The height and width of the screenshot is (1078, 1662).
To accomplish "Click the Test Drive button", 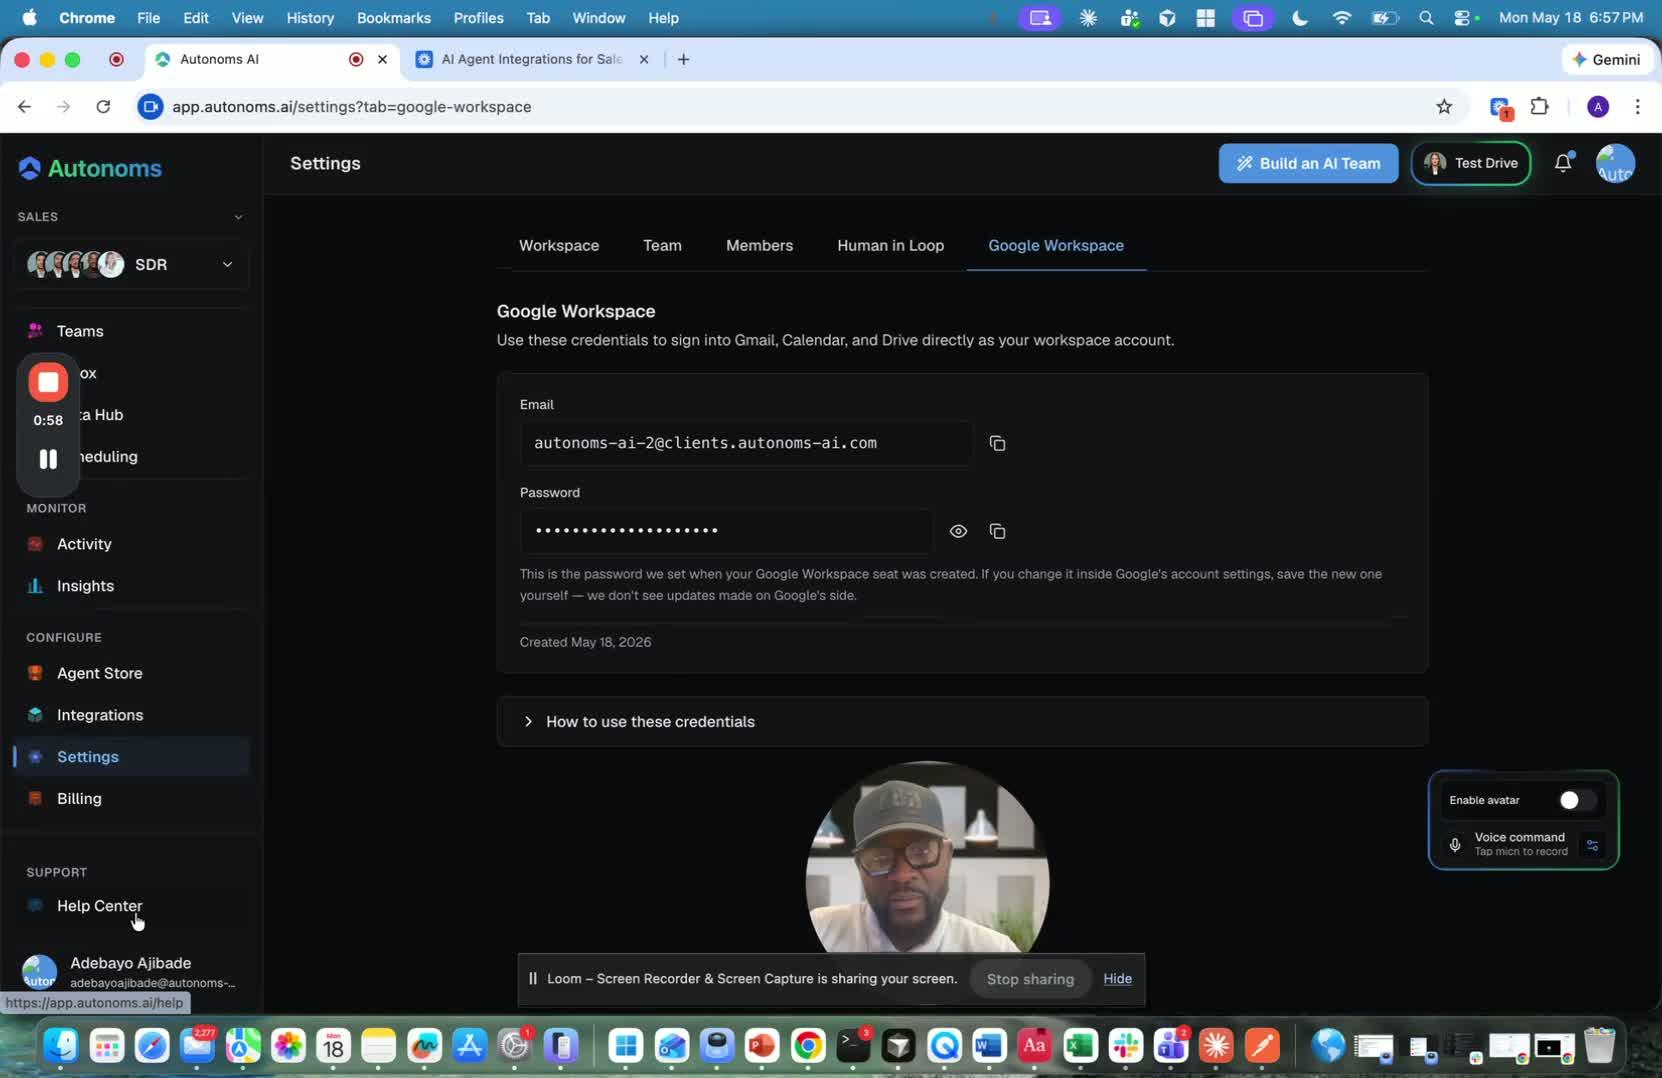I will tap(1470, 163).
